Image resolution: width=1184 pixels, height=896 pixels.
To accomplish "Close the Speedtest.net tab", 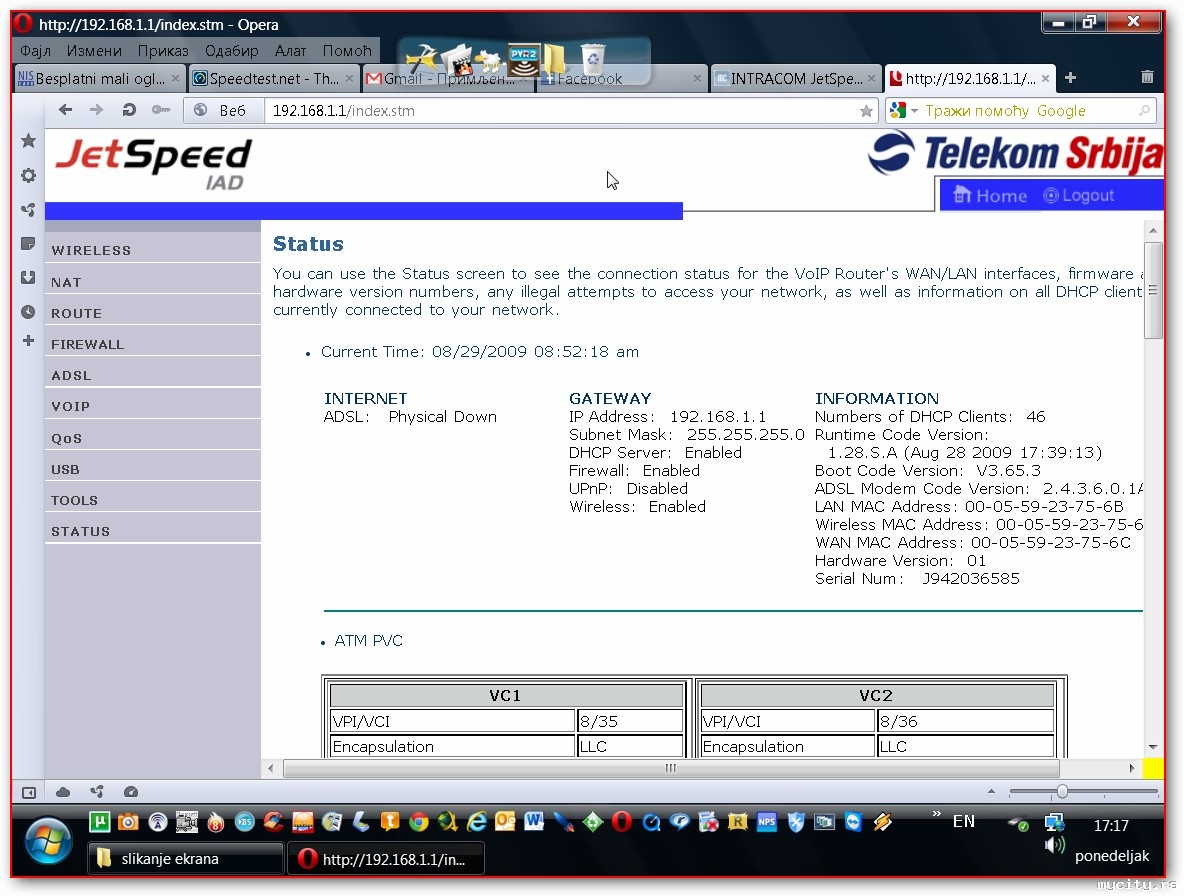I will tap(349, 79).
